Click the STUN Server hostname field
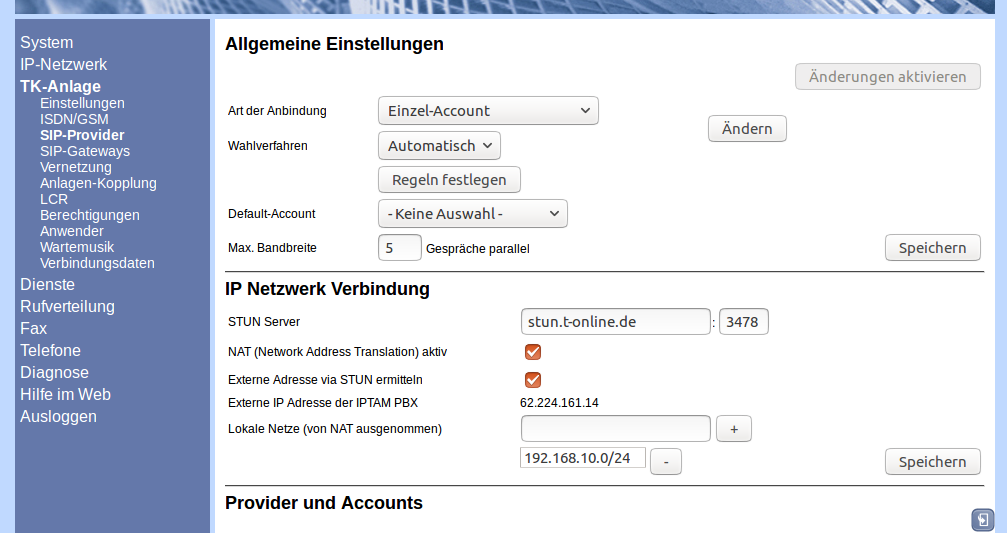 615,322
